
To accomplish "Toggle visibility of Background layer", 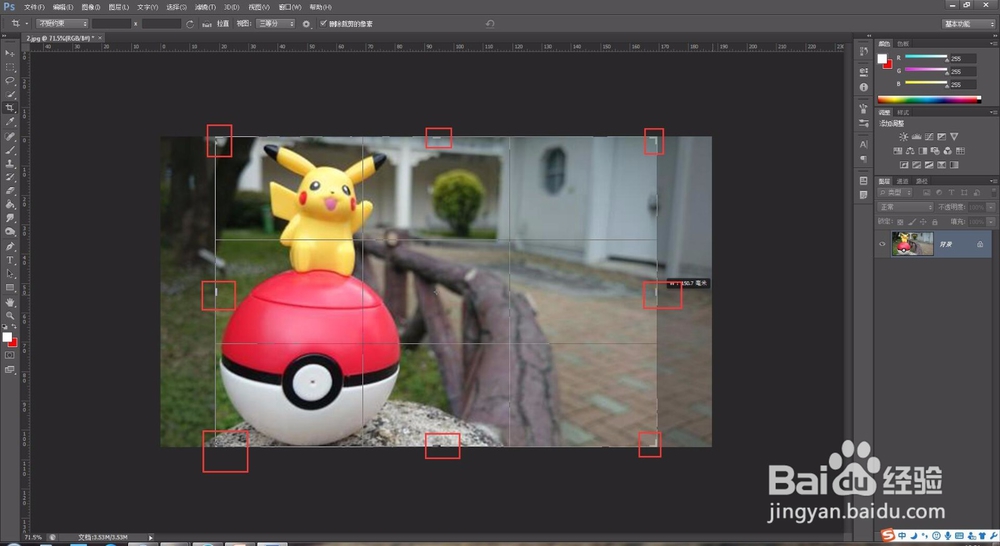I will click(882, 244).
